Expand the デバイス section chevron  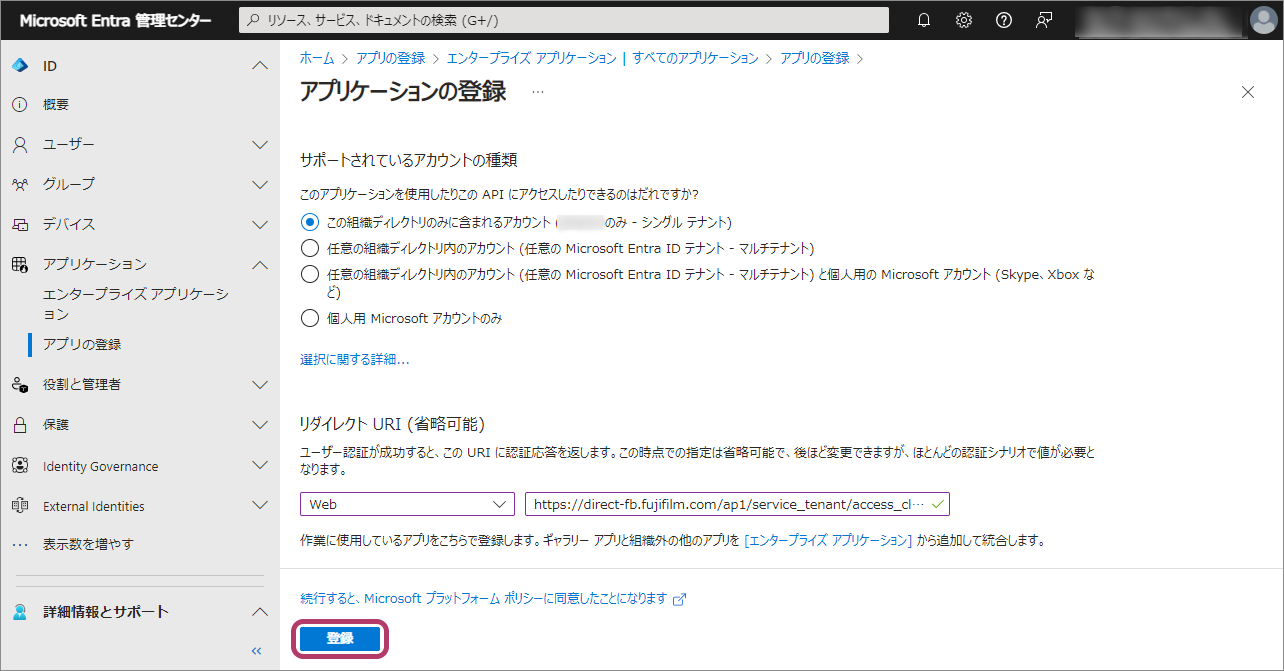click(x=260, y=225)
